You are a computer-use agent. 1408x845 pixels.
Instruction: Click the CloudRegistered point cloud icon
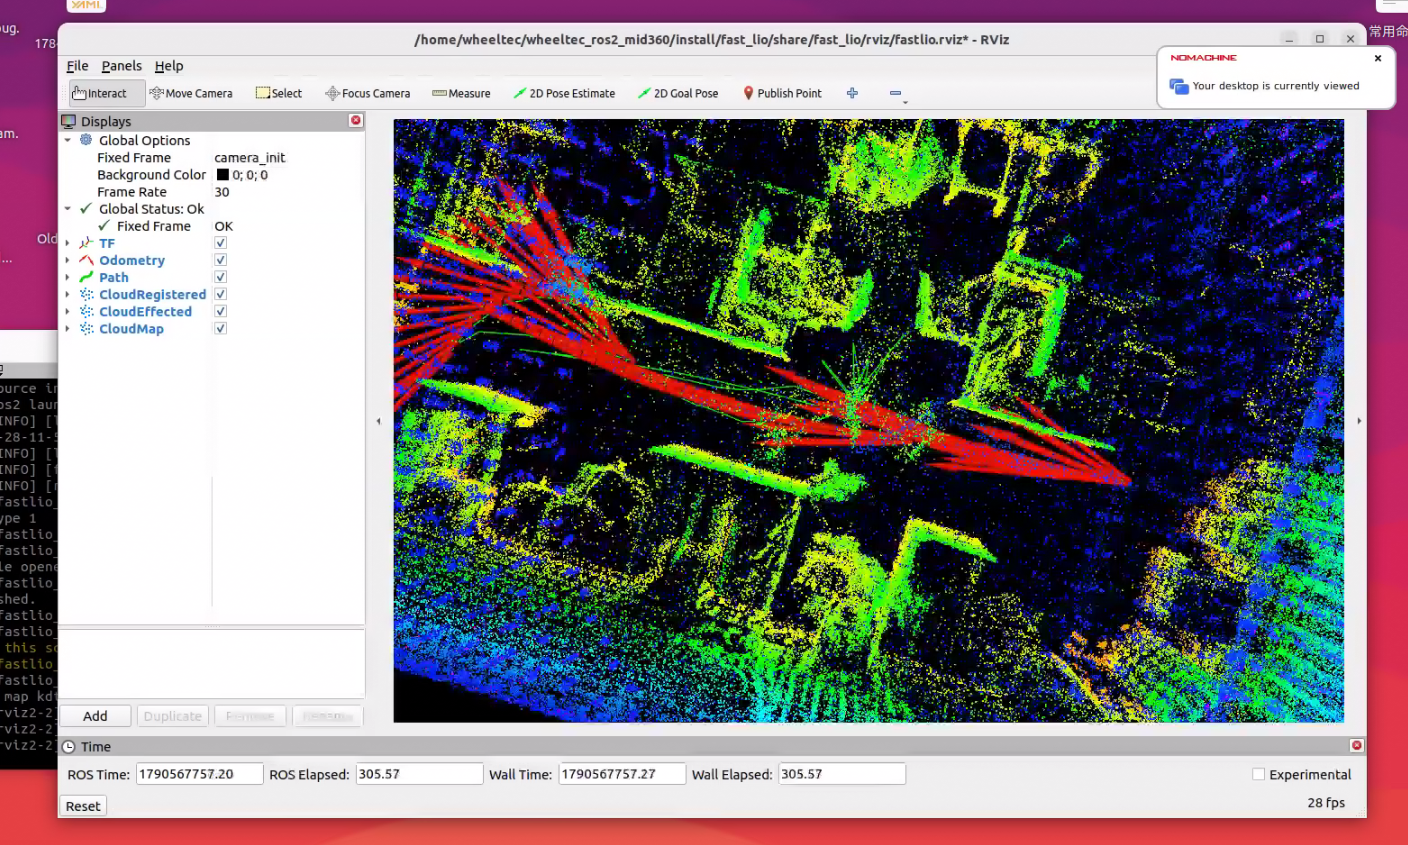click(86, 294)
